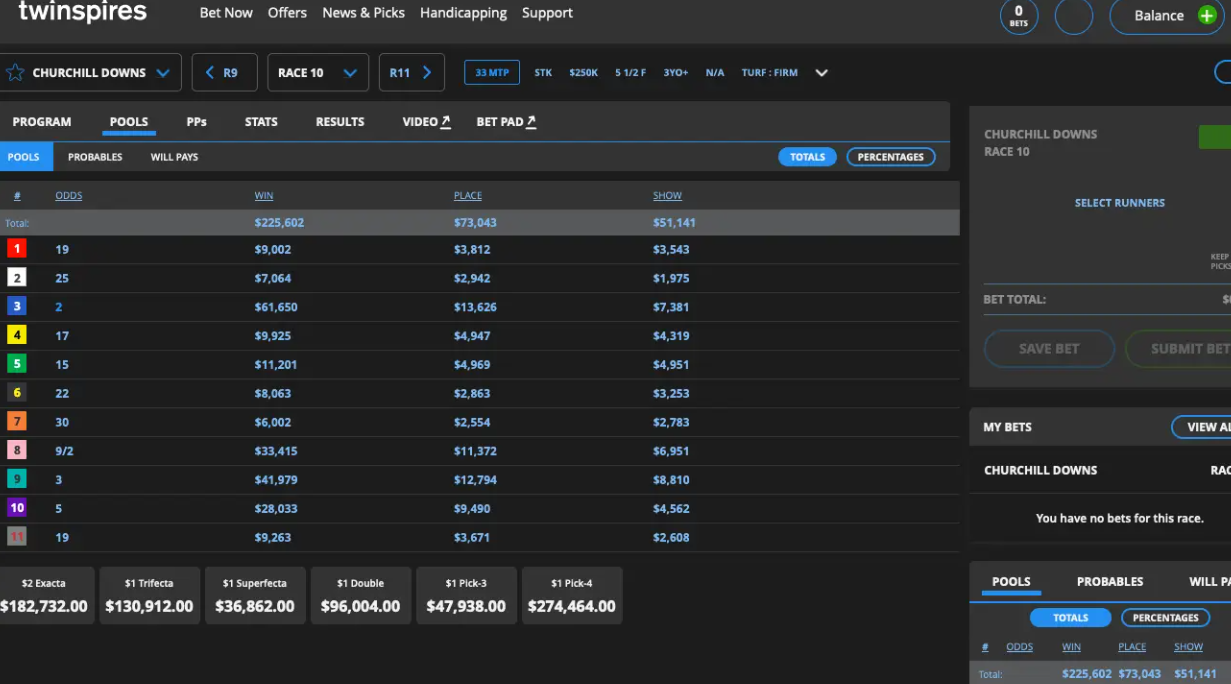Select the PROBABLES sub-tab
Image resolution: width=1231 pixels, height=684 pixels.
tap(95, 157)
